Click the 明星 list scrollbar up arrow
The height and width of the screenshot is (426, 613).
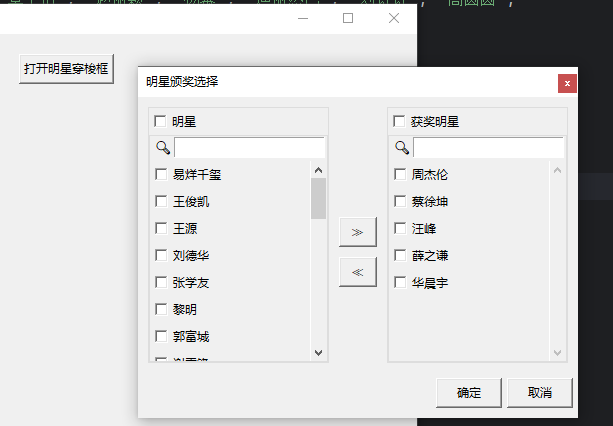click(x=318, y=170)
